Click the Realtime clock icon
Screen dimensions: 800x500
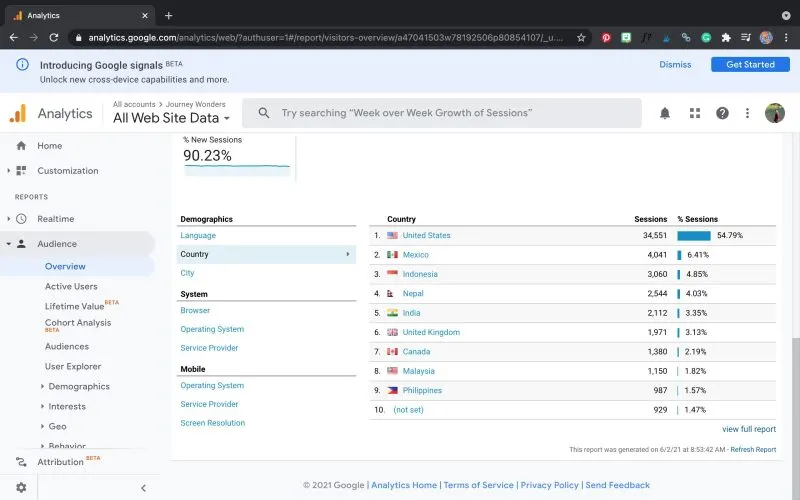point(21,219)
